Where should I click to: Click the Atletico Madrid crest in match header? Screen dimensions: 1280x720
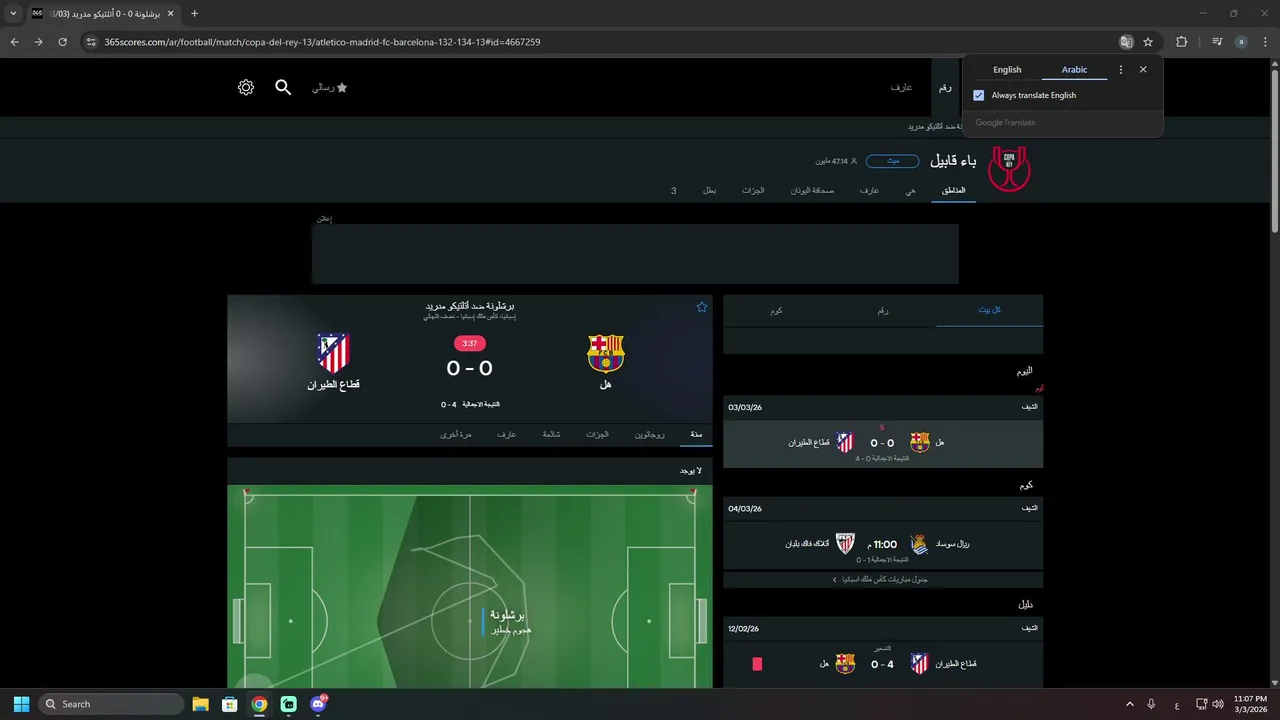pos(333,353)
